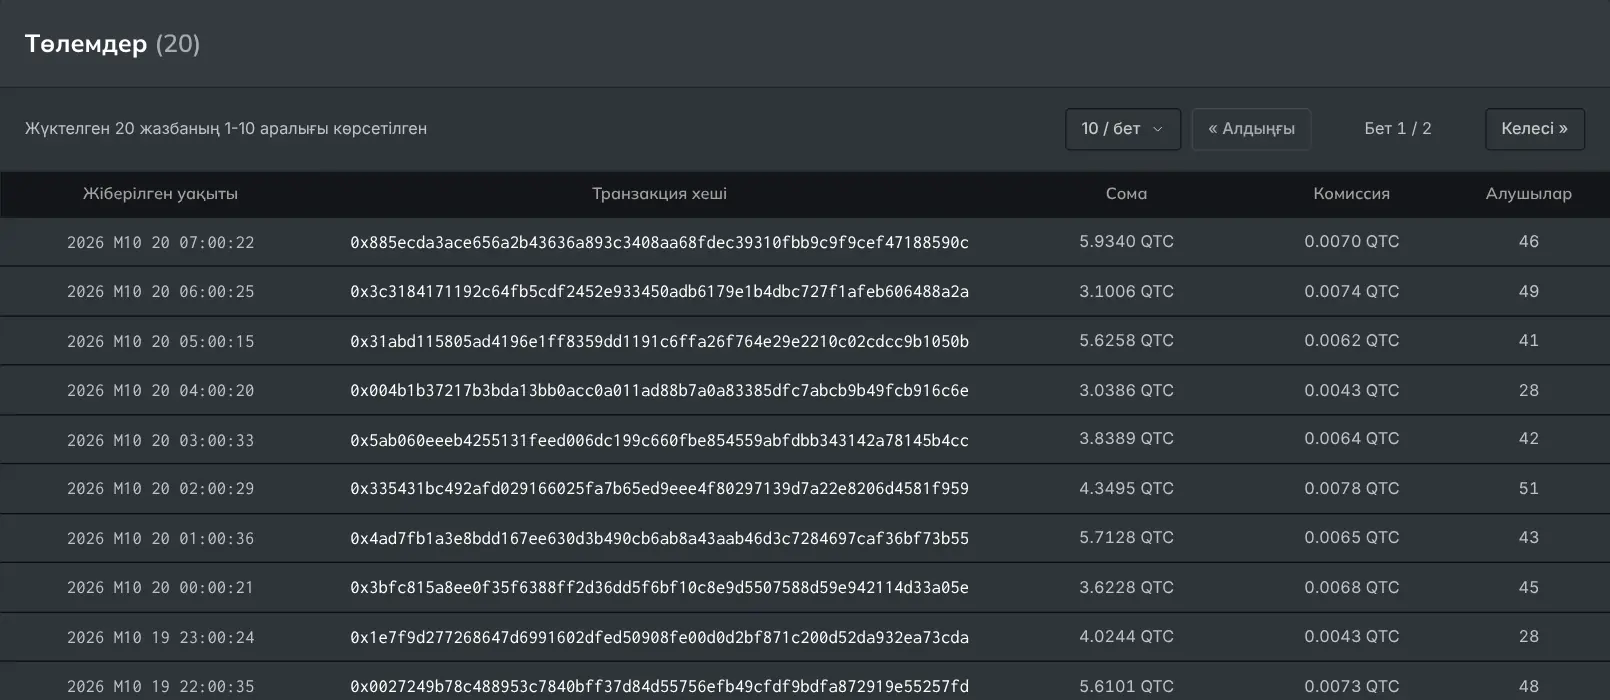This screenshot has width=1610, height=700.
Task: Click the amount "5.9340 QTC"
Action: coord(1127,242)
